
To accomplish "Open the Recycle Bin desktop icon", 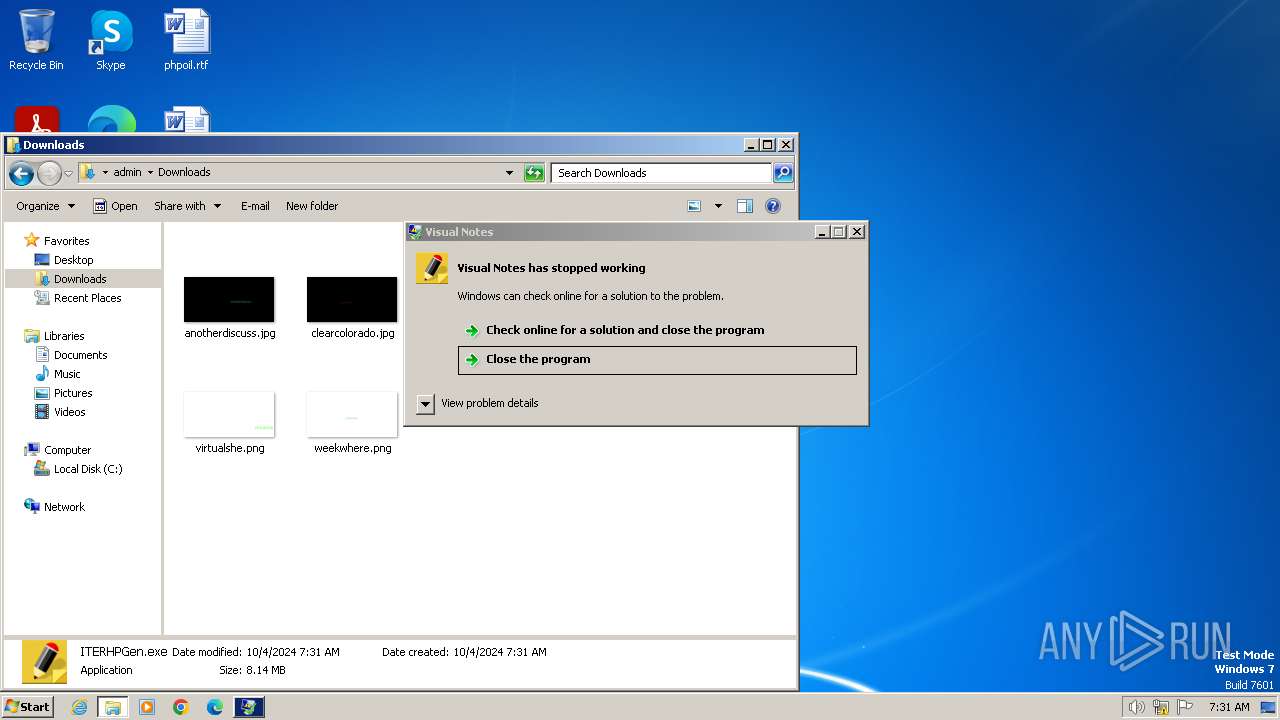I will [x=36, y=40].
